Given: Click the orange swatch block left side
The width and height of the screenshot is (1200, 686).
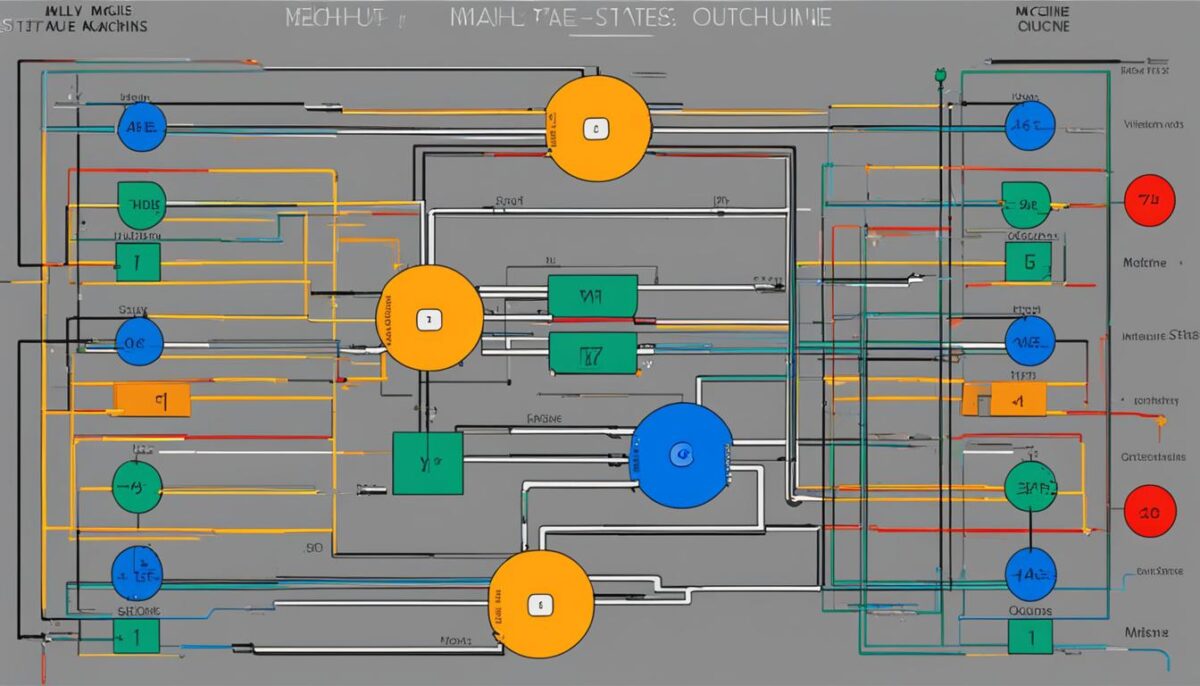Looking at the screenshot, I should pyautogui.click(x=152, y=399).
